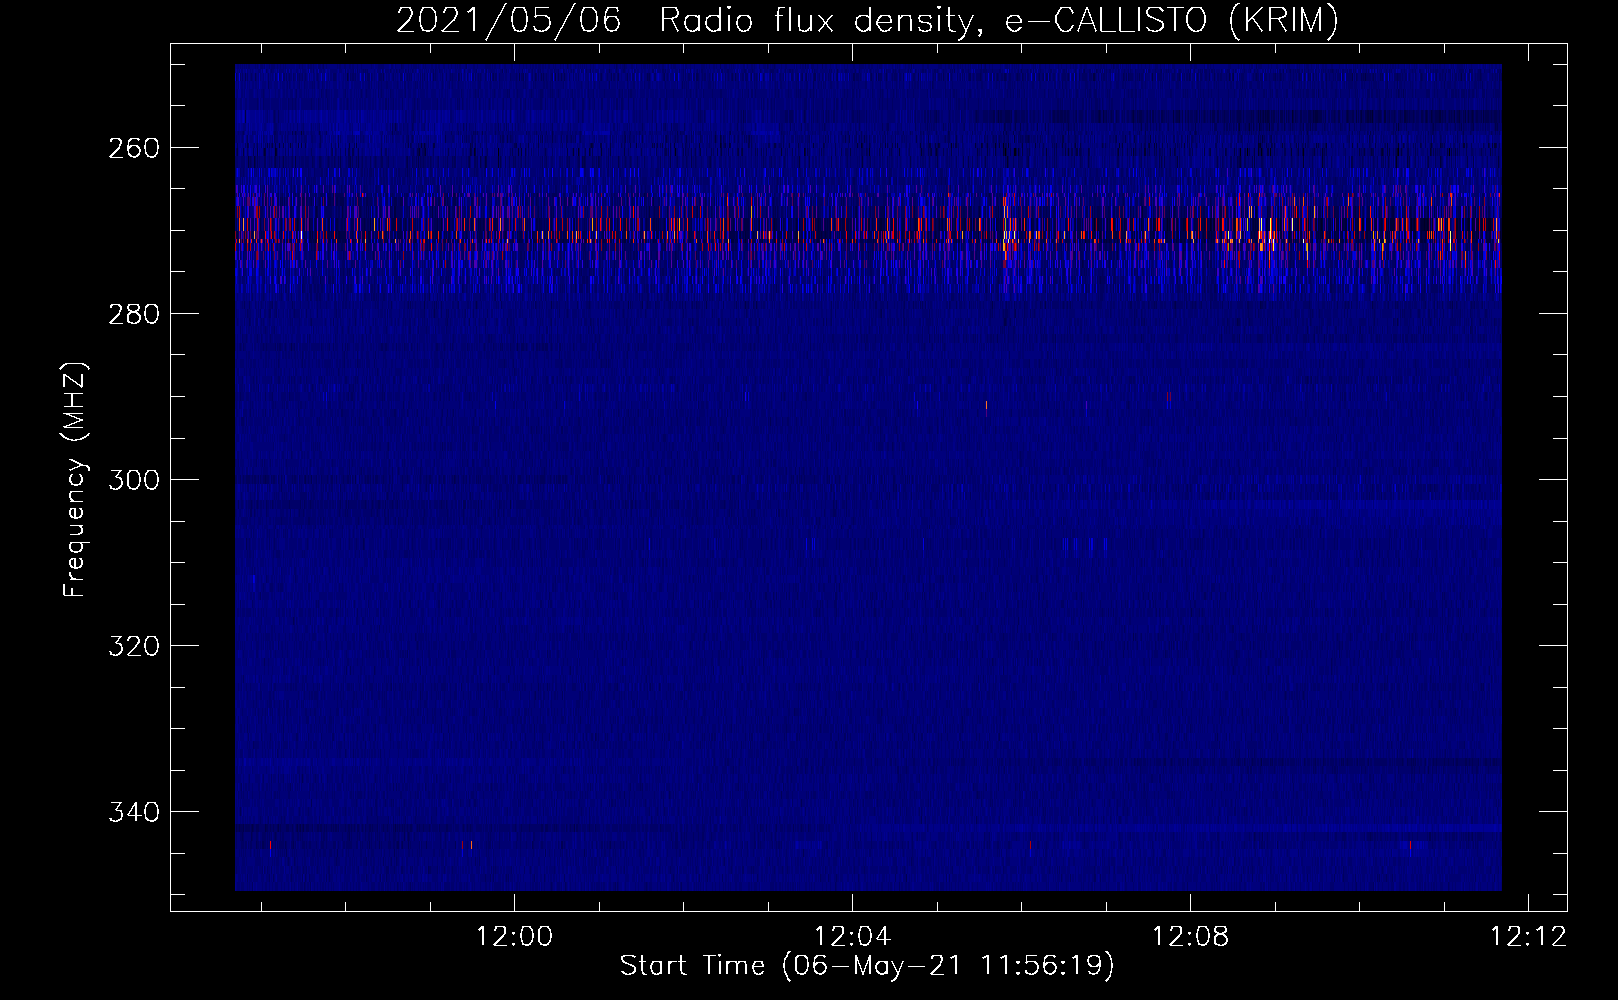
Task: Click the 12:08 time tick label
Action: (x=1190, y=937)
